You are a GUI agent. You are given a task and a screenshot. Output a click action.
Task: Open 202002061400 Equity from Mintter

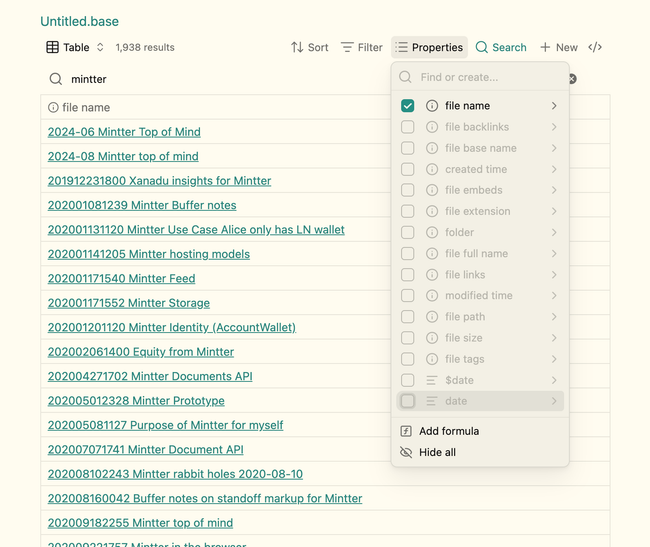coord(141,352)
